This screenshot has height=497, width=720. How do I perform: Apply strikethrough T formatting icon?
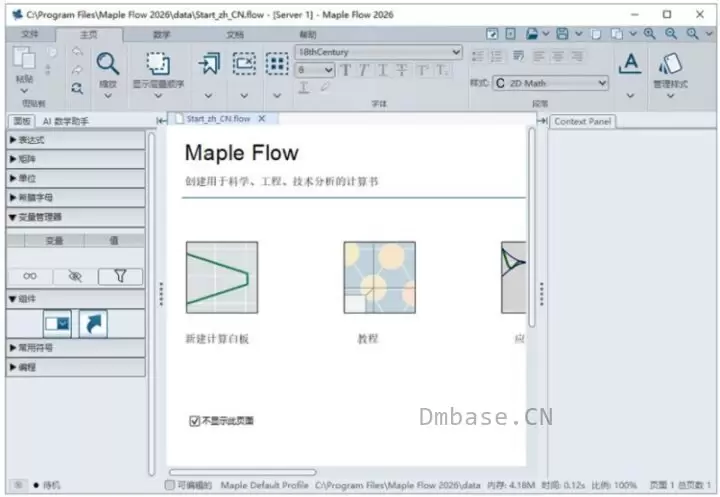(402, 70)
